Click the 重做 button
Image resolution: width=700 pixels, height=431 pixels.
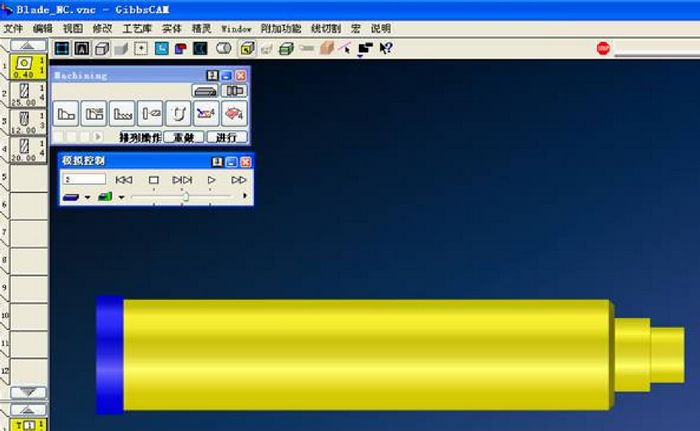coord(183,138)
